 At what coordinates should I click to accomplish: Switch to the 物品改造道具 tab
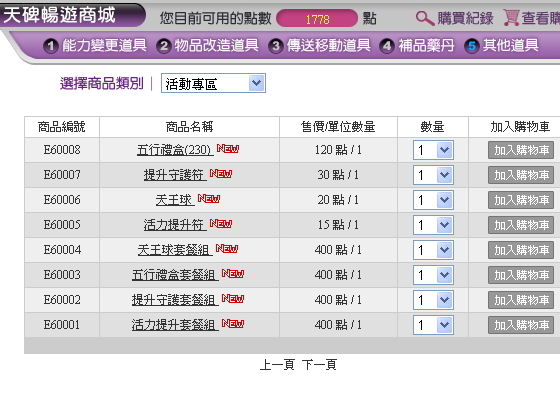(x=216, y=46)
